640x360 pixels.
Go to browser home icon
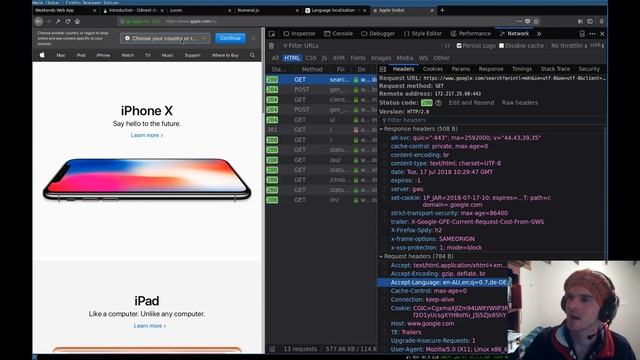[77, 21]
